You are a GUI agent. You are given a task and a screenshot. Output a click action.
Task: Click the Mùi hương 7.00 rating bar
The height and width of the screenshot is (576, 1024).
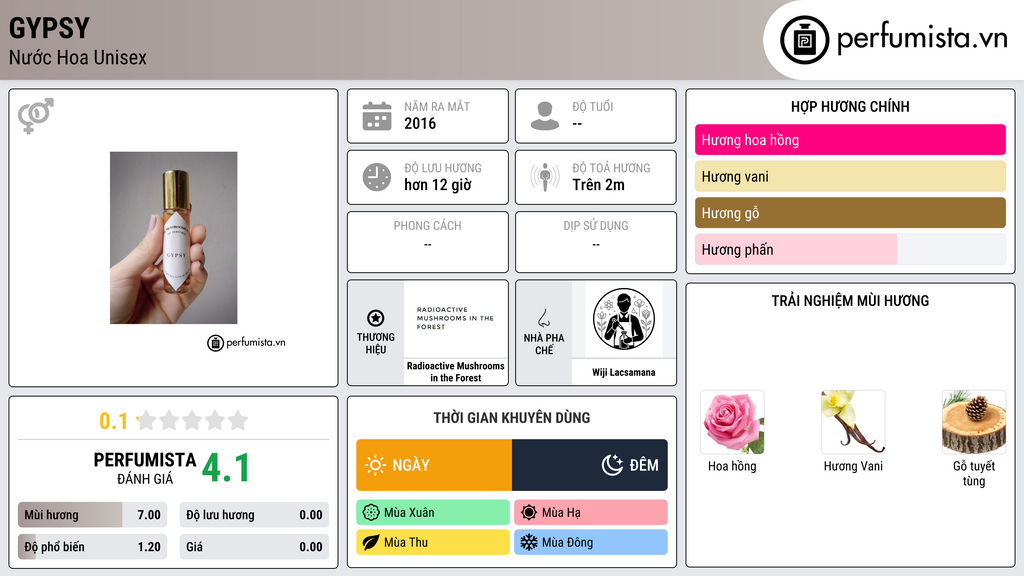[x=93, y=515]
